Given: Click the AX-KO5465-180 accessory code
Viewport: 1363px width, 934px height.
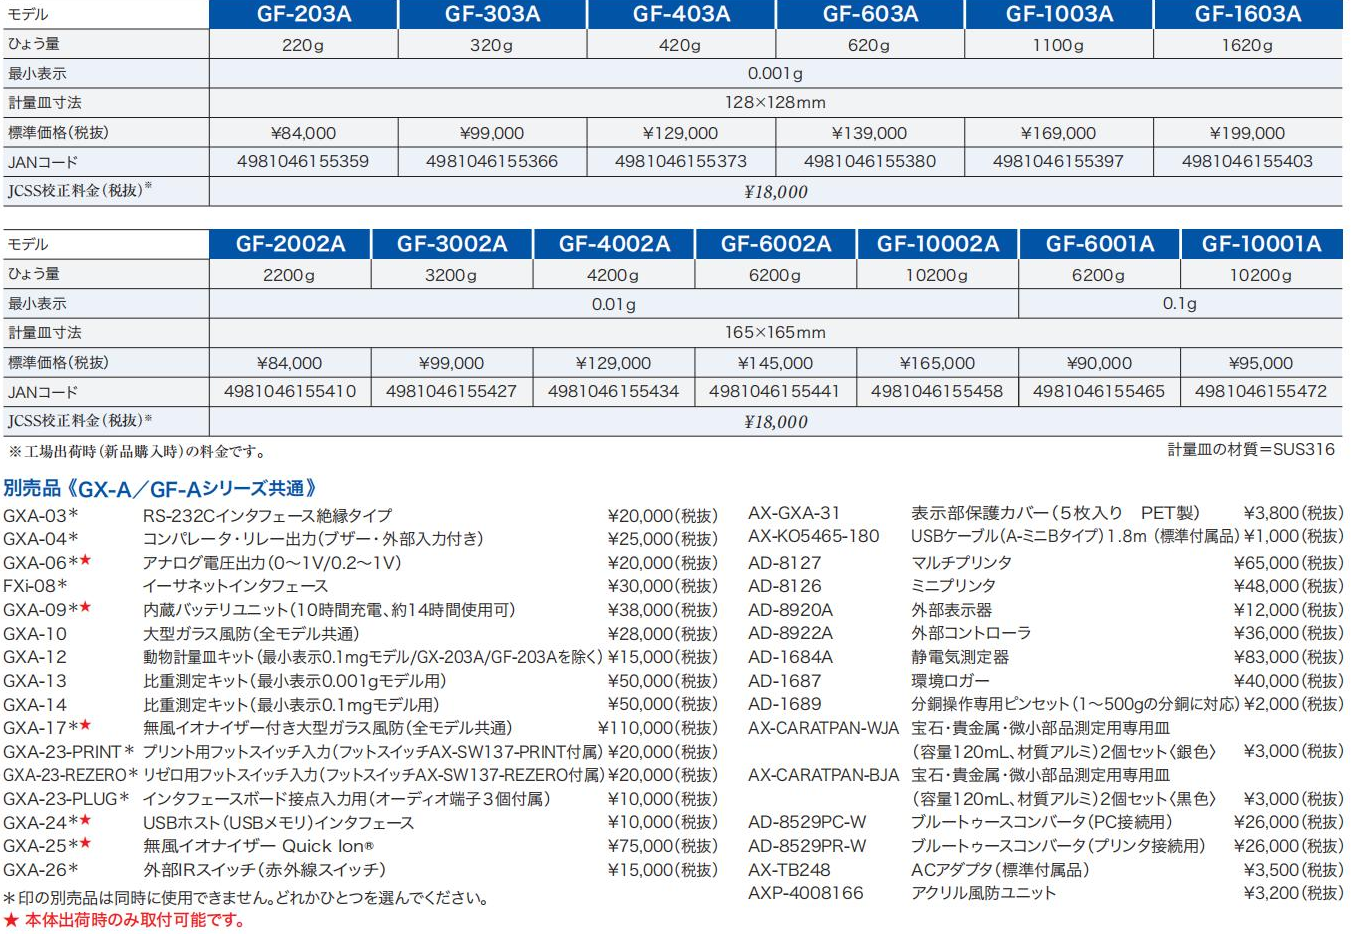Looking at the screenshot, I should 814,536.
